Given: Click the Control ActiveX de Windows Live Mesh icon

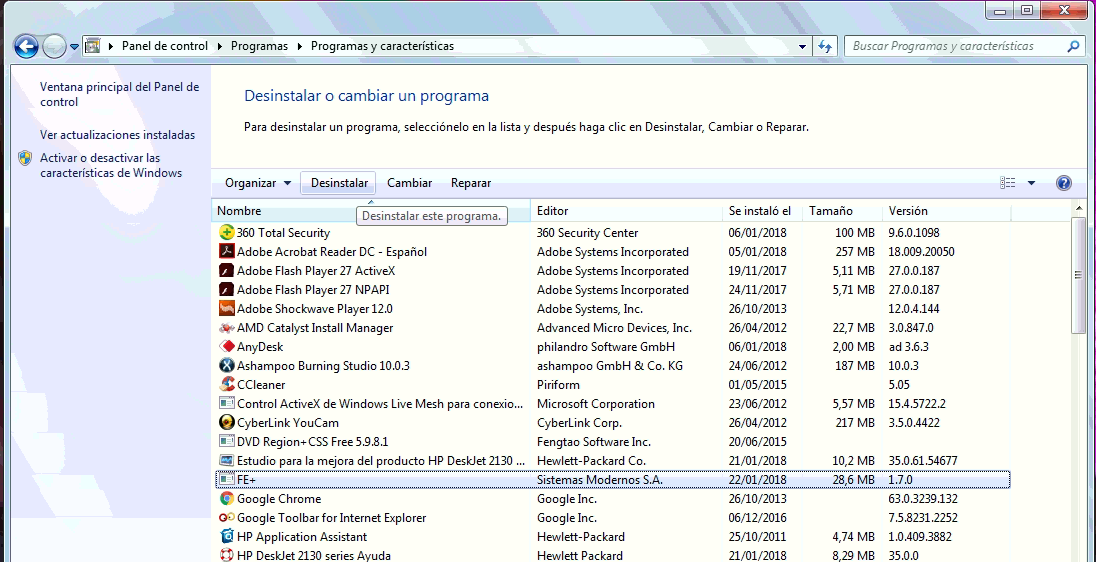Looking at the screenshot, I should (x=226, y=403).
